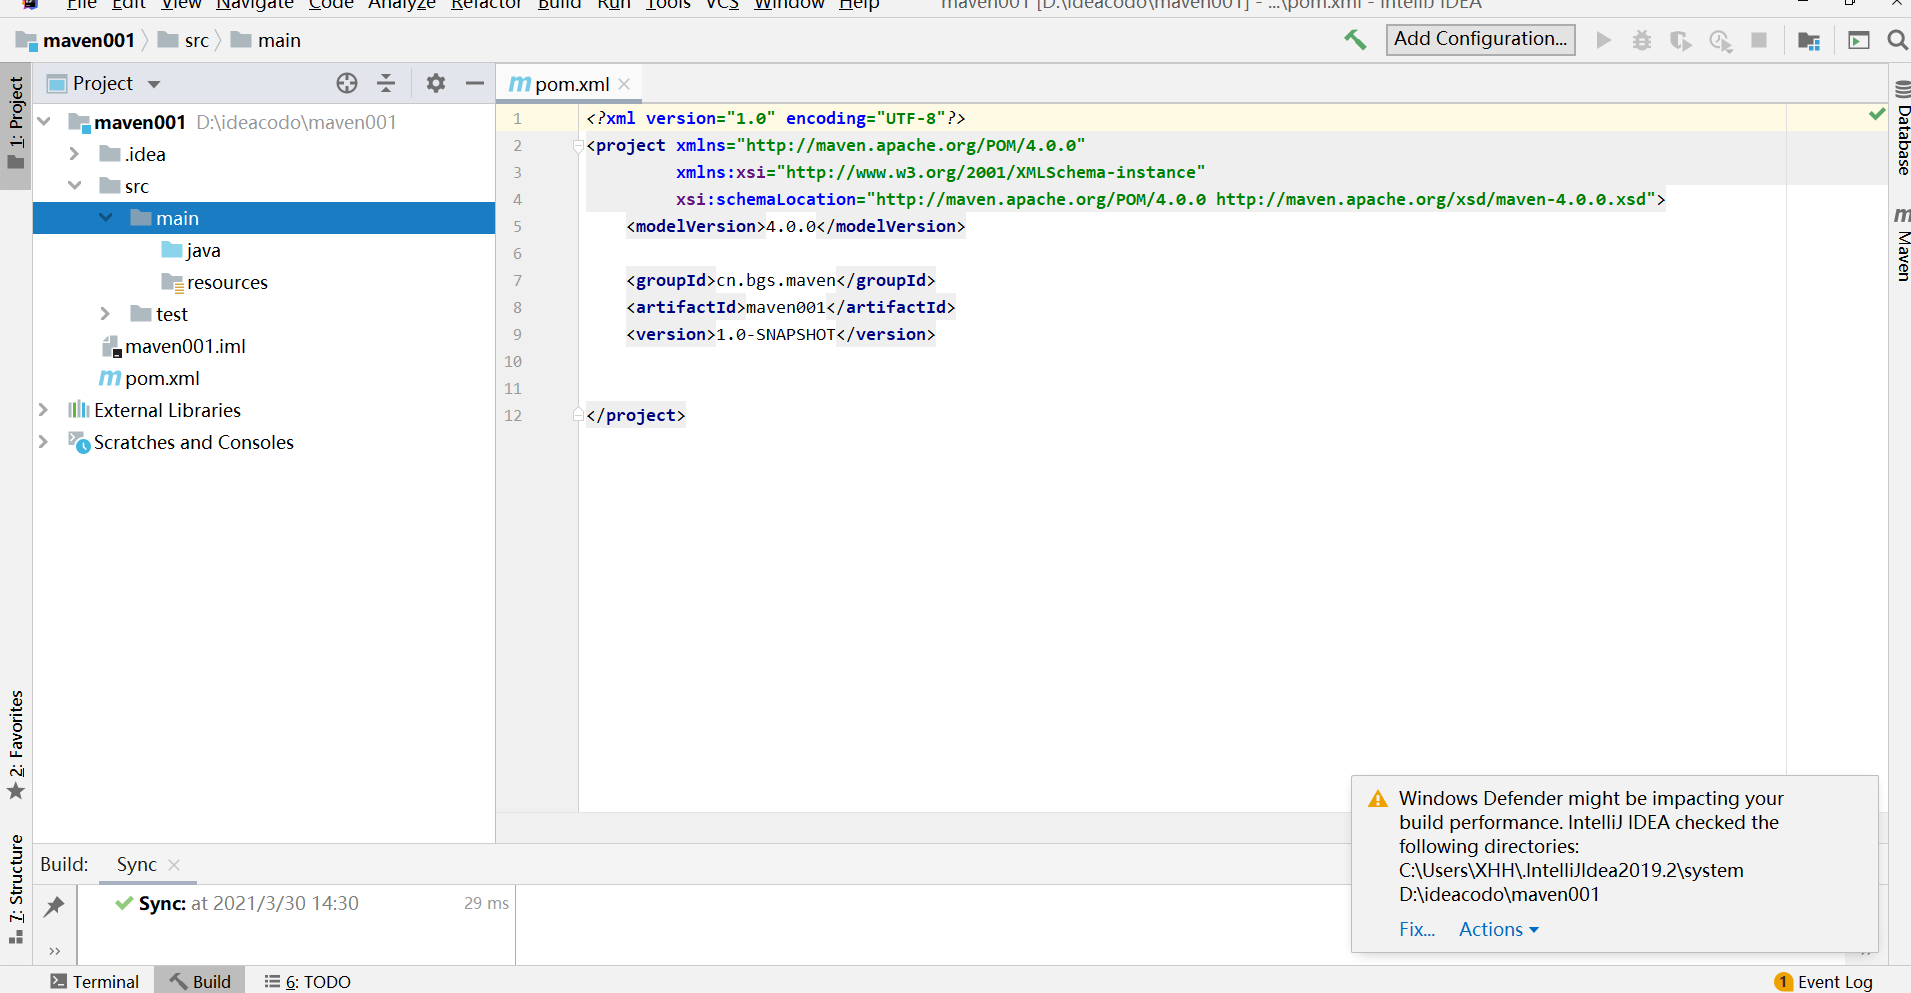Open the Actions dropdown in the notification
Image resolution: width=1911 pixels, height=993 pixels.
click(x=1499, y=930)
